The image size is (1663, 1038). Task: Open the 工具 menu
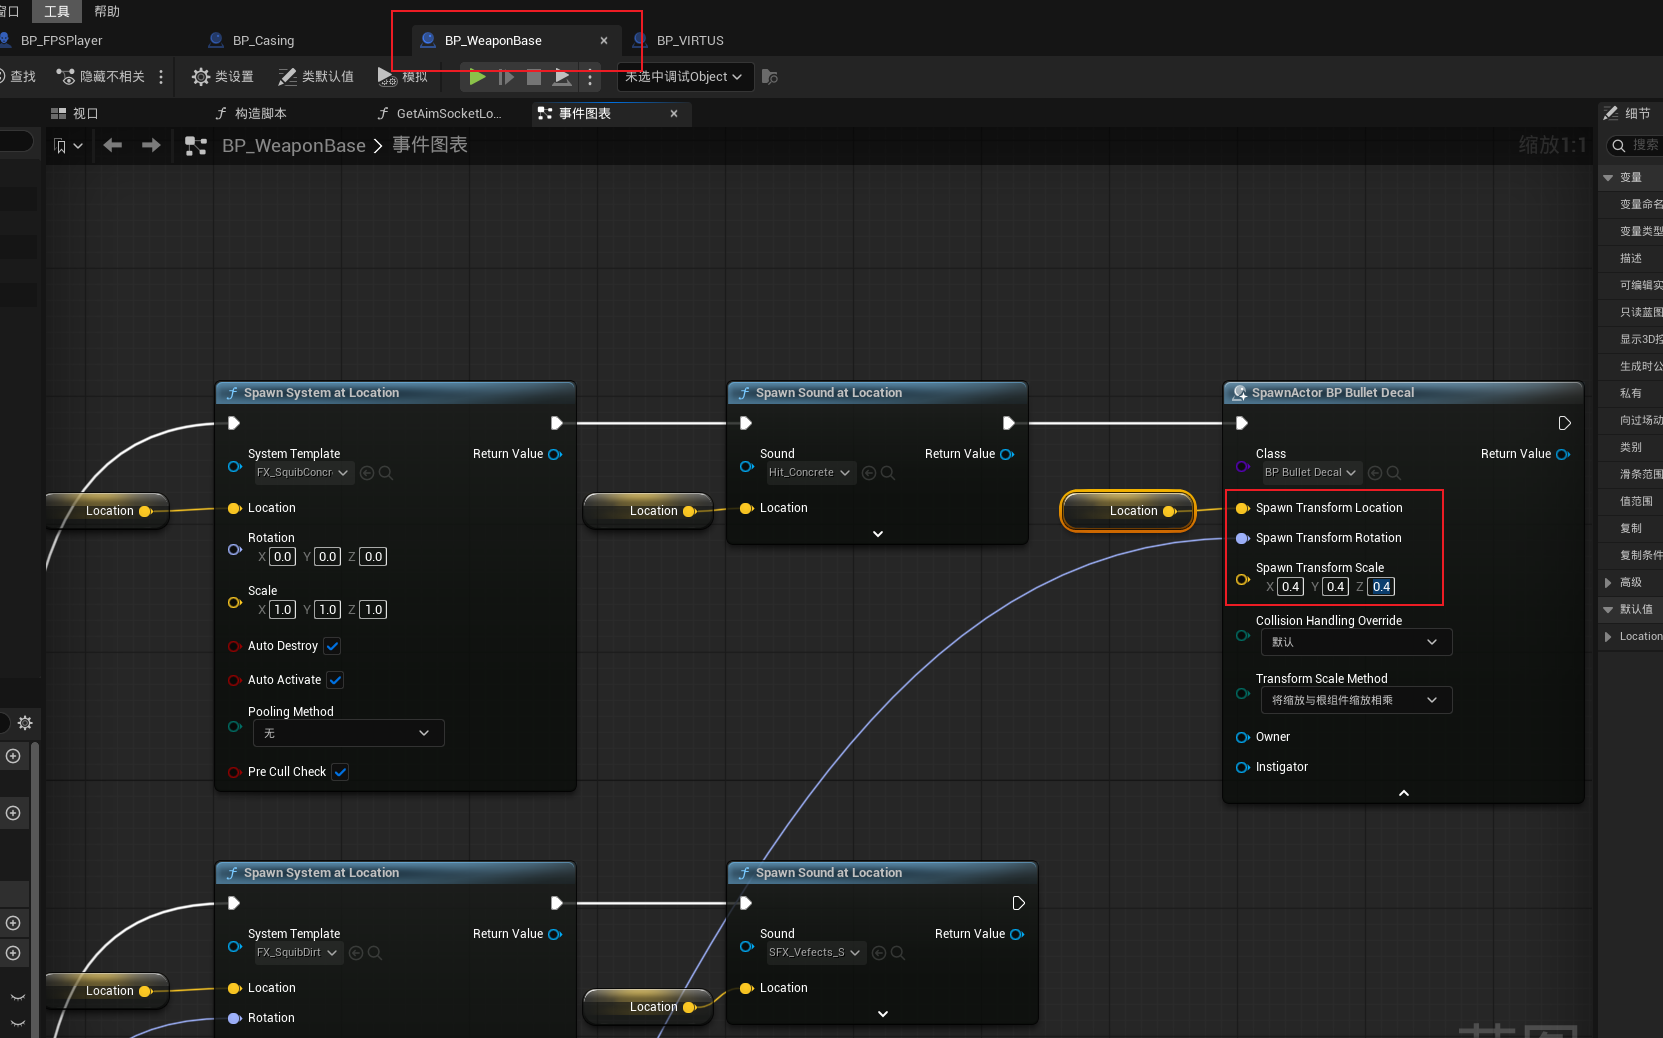point(57,12)
